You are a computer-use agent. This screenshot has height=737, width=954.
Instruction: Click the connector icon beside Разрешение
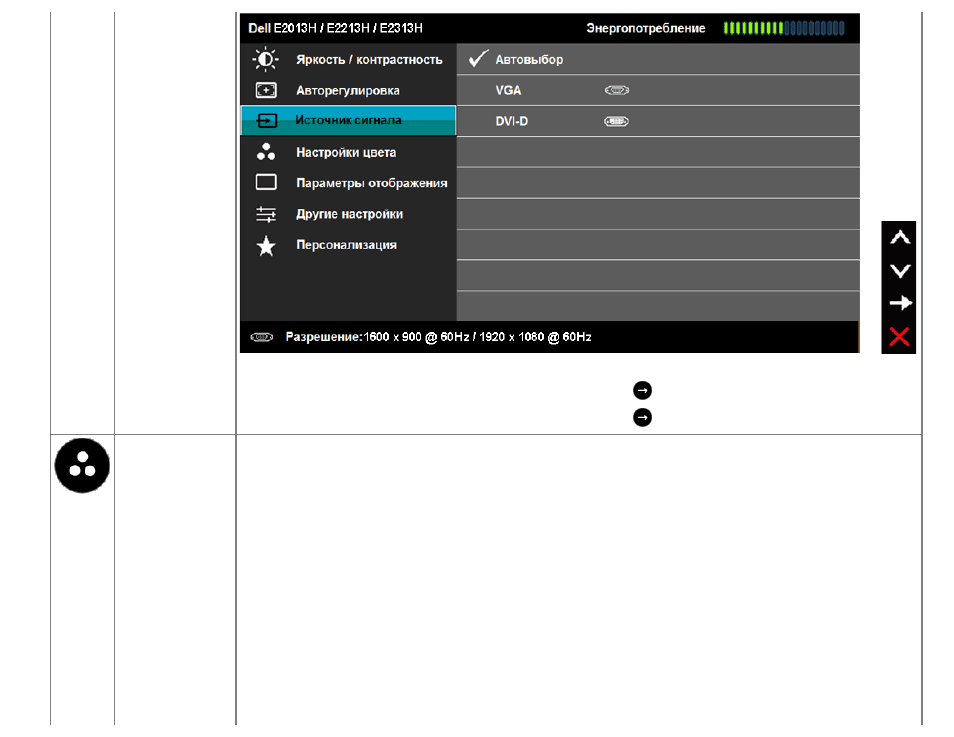click(x=262, y=337)
